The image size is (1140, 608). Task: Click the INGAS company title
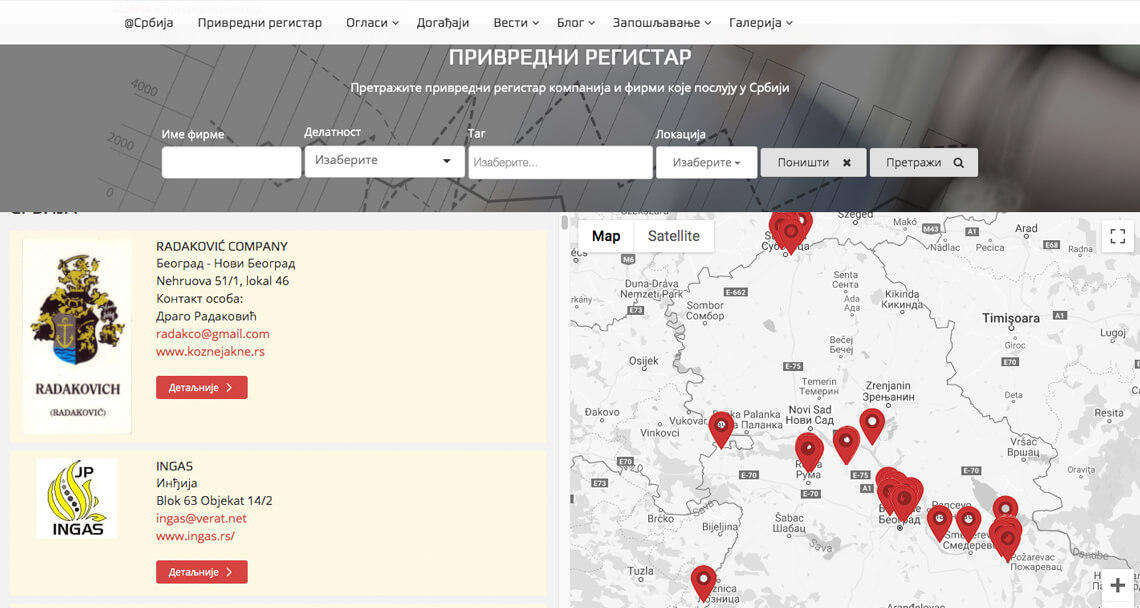[174, 466]
